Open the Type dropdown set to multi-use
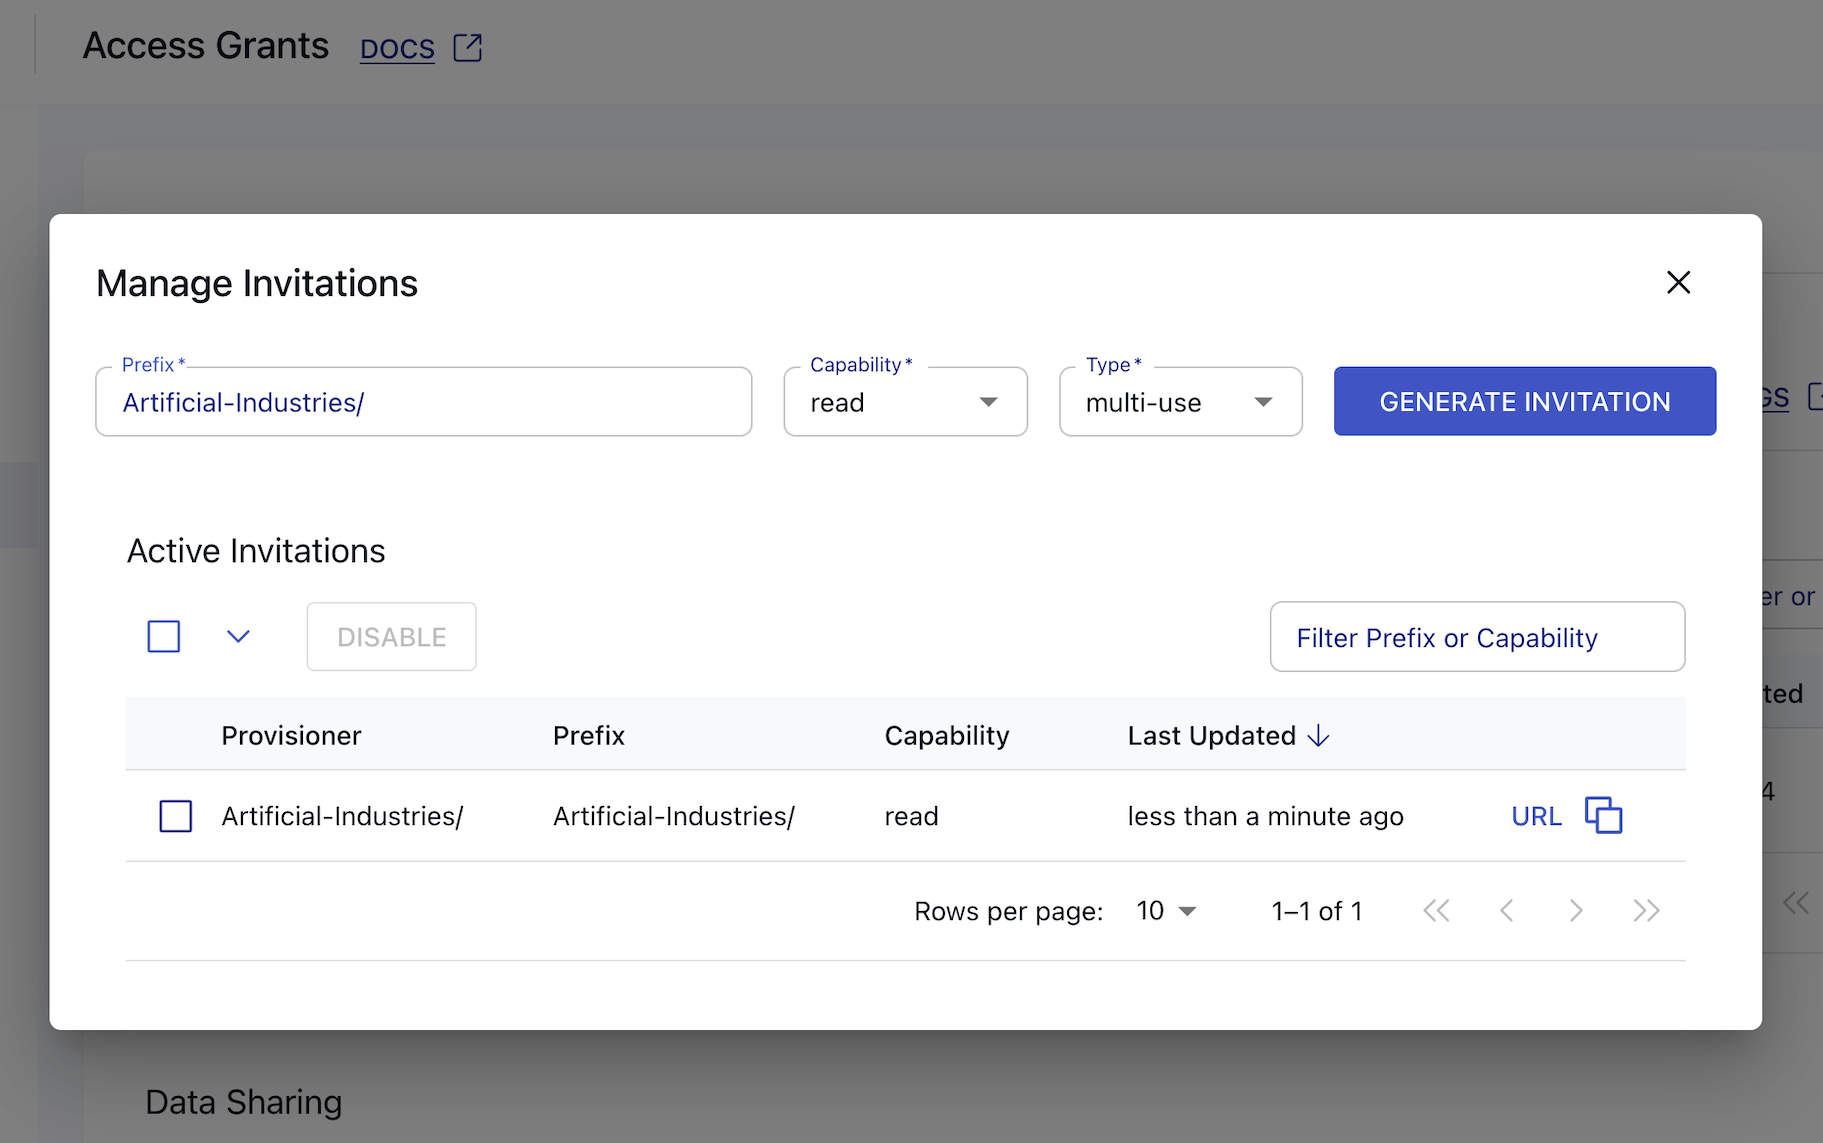 pos(1180,402)
